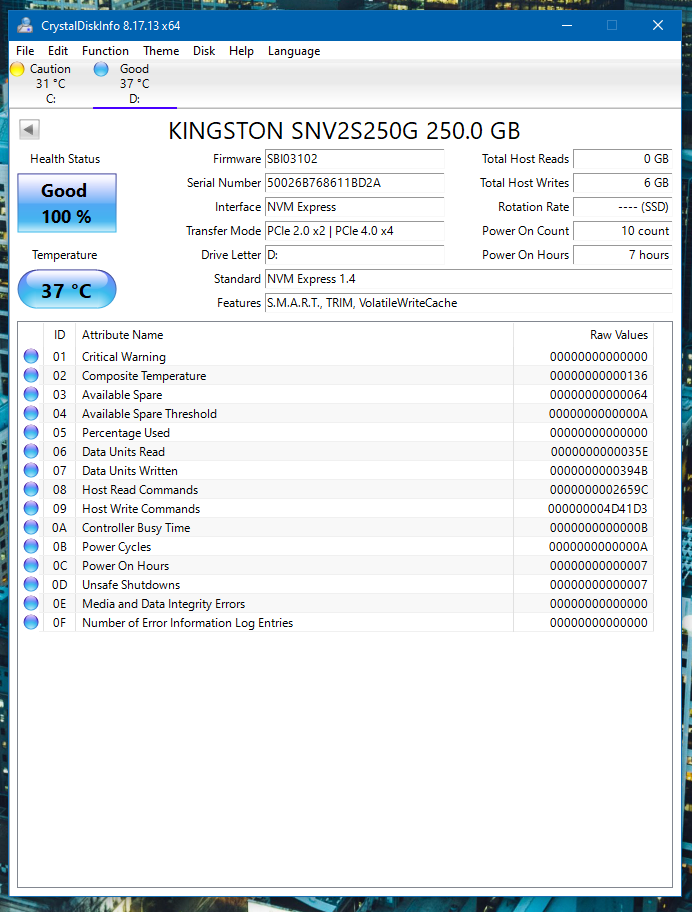Click the status circle for Host Write Commands
This screenshot has width=692, height=912.
coord(31,508)
